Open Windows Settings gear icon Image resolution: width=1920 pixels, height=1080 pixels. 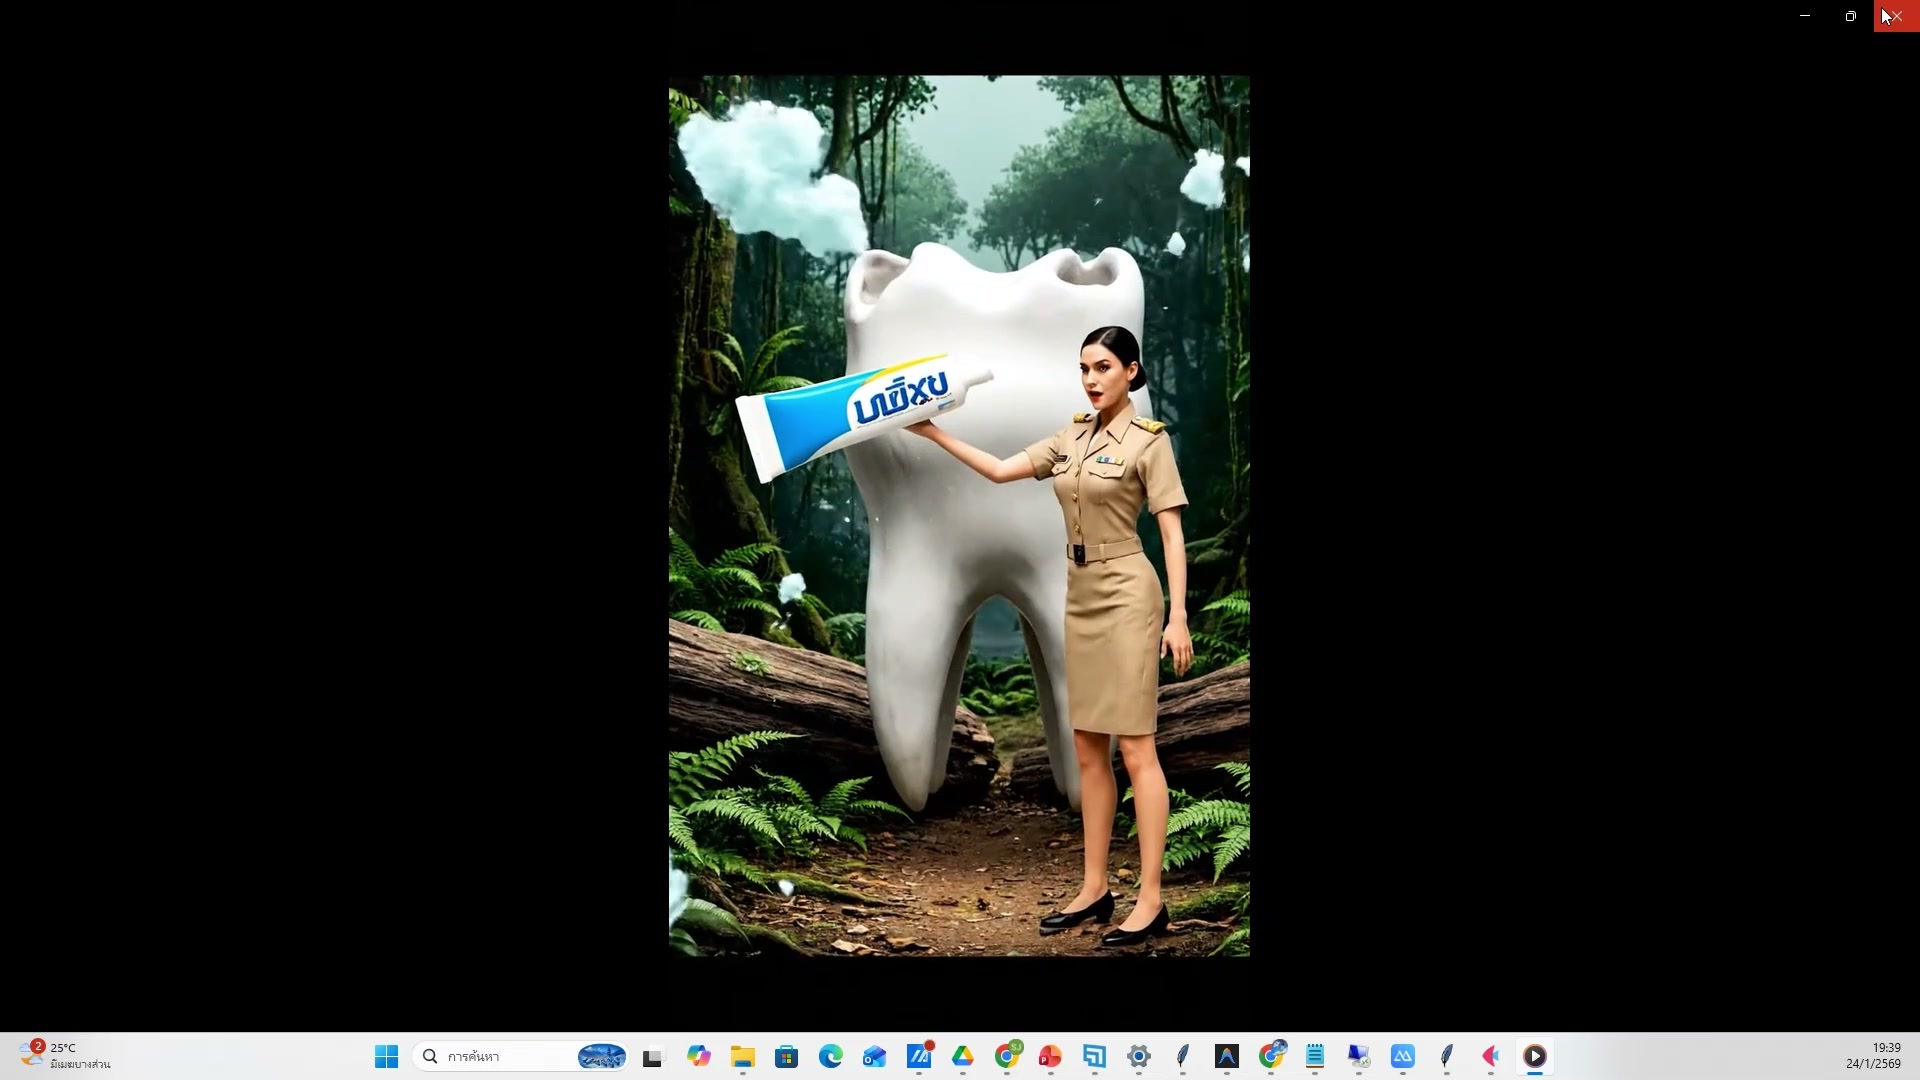pyautogui.click(x=1138, y=1056)
